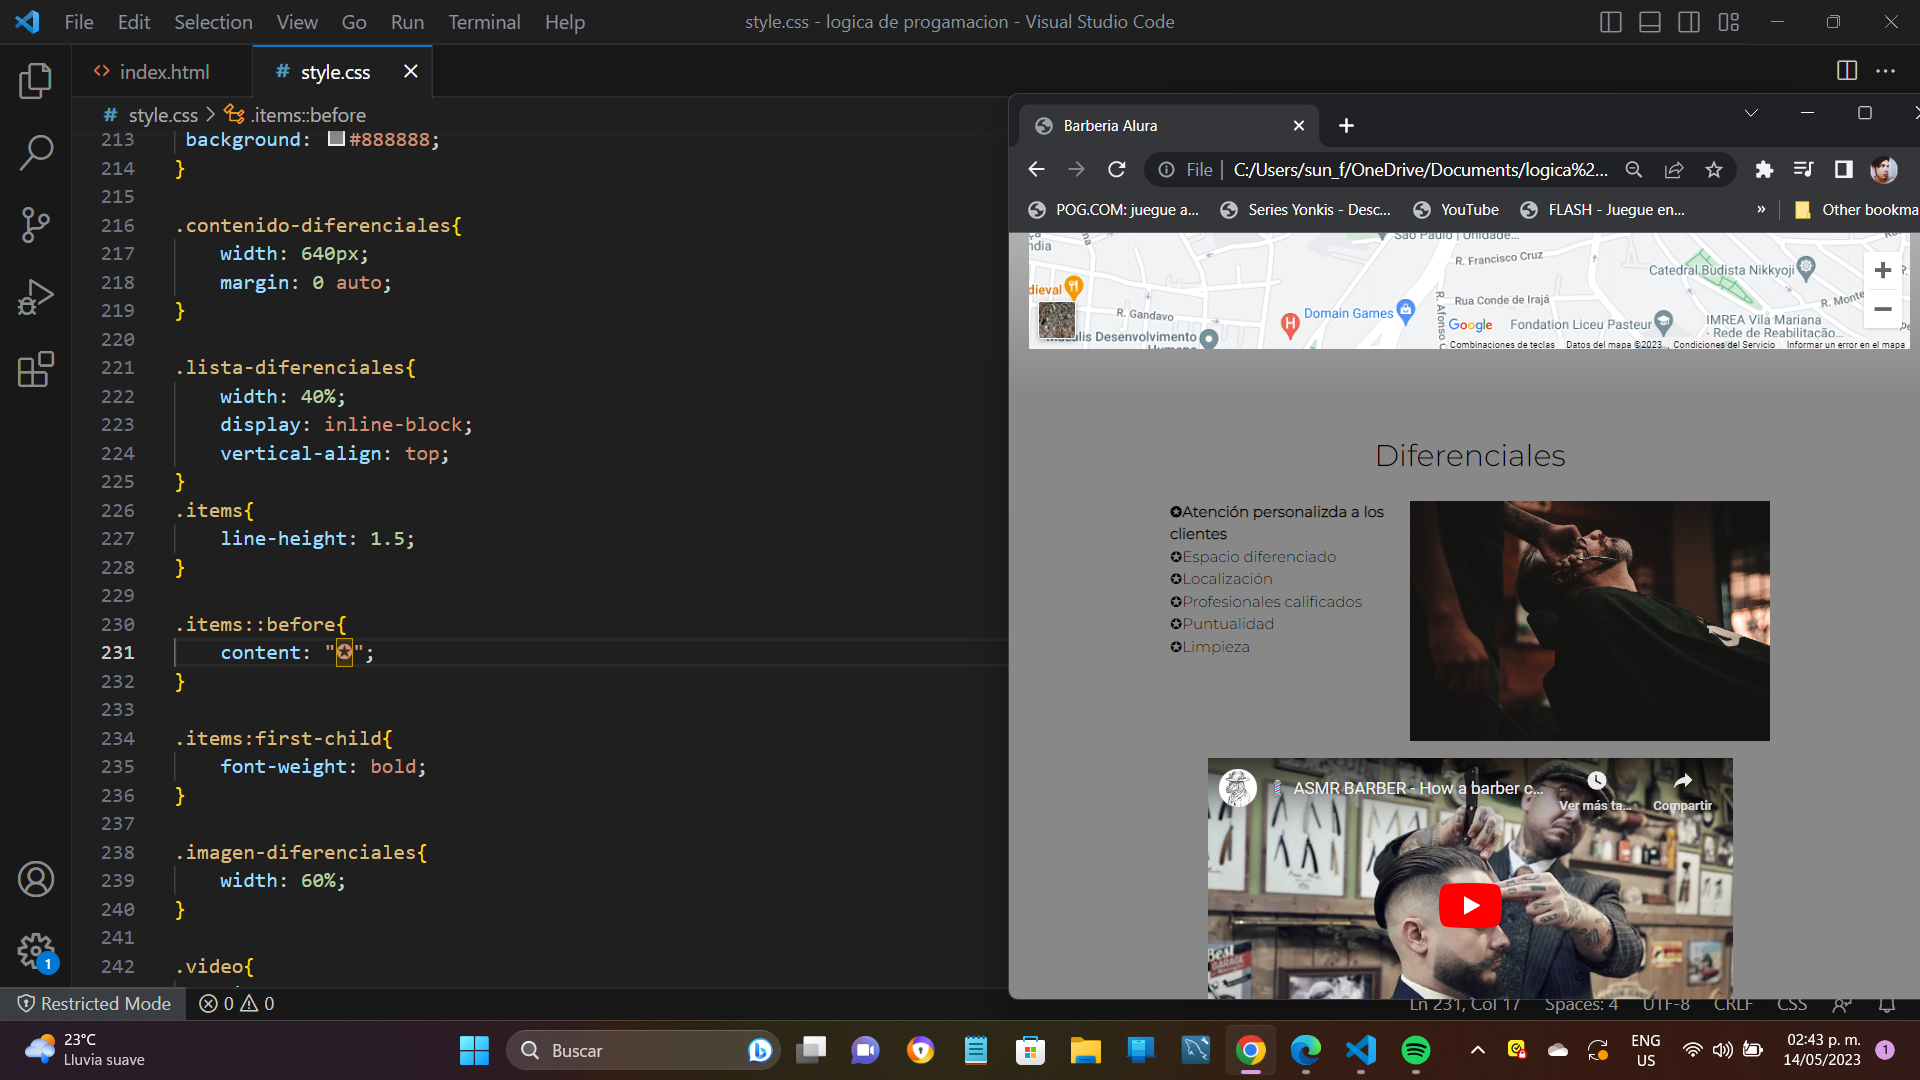Image resolution: width=1920 pixels, height=1080 pixels.
Task: Click the Windows Buscar search box
Action: [x=643, y=1050]
